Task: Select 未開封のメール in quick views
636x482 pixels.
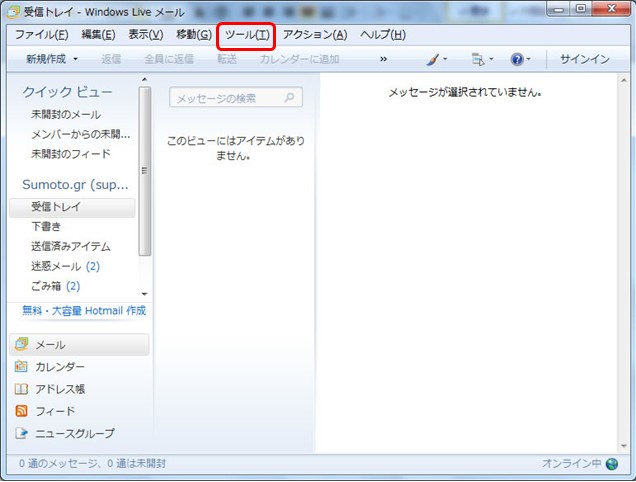Action: click(x=66, y=115)
